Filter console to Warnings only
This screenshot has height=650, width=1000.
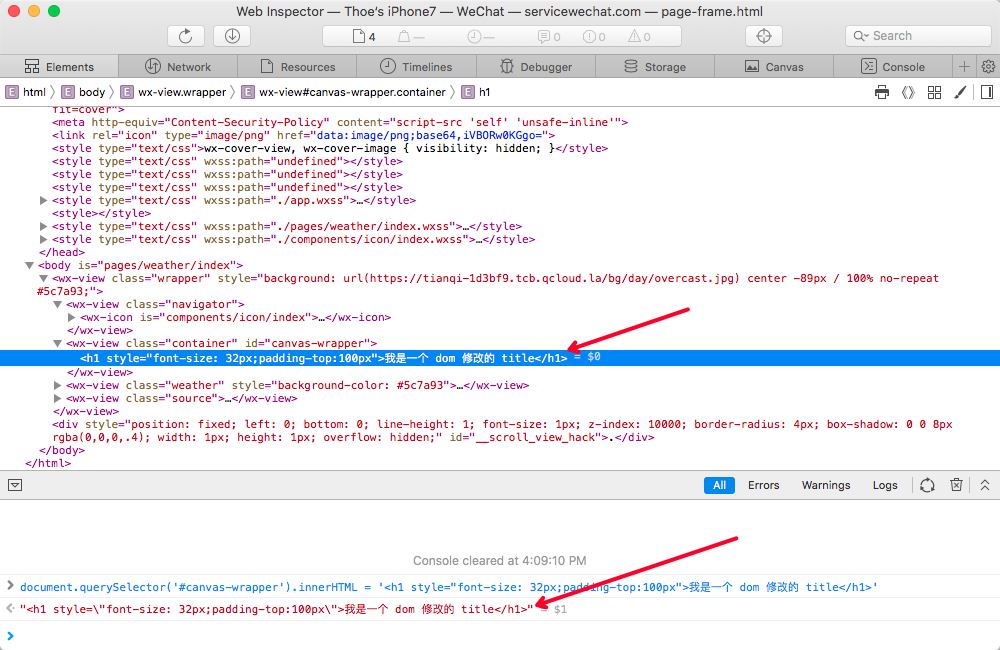826,485
